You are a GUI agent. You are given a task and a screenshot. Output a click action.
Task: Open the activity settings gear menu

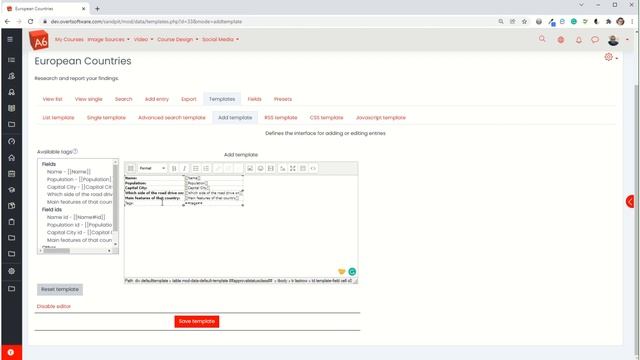(x=611, y=57)
